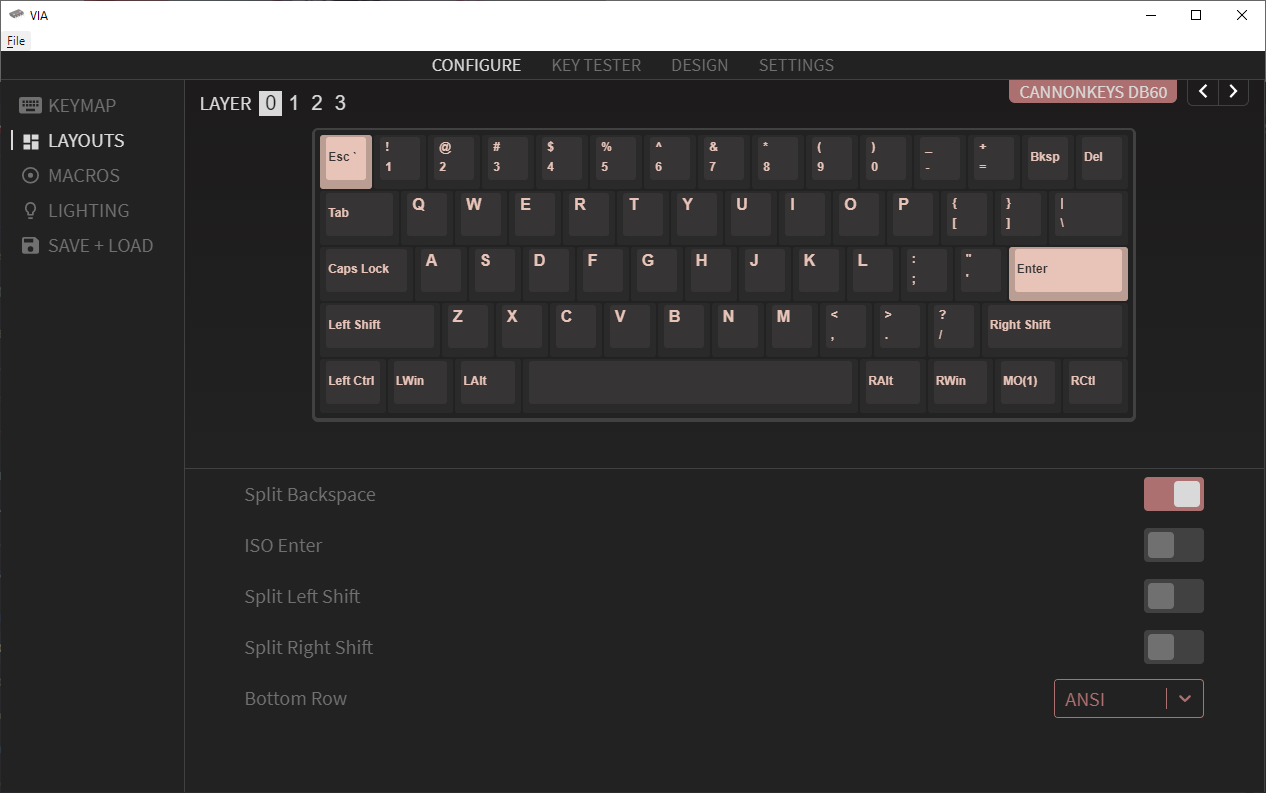Go to previous keyboard with left chevron
This screenshot has width=1266, height=793.
pyautogui.click(x=1203, y=92)
